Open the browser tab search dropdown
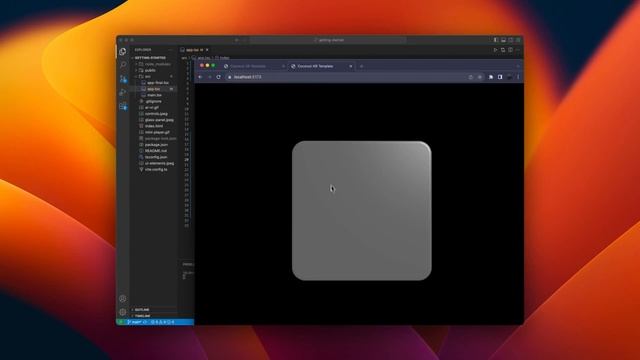The width and height of the screenshot is (640, 360). 518,66
